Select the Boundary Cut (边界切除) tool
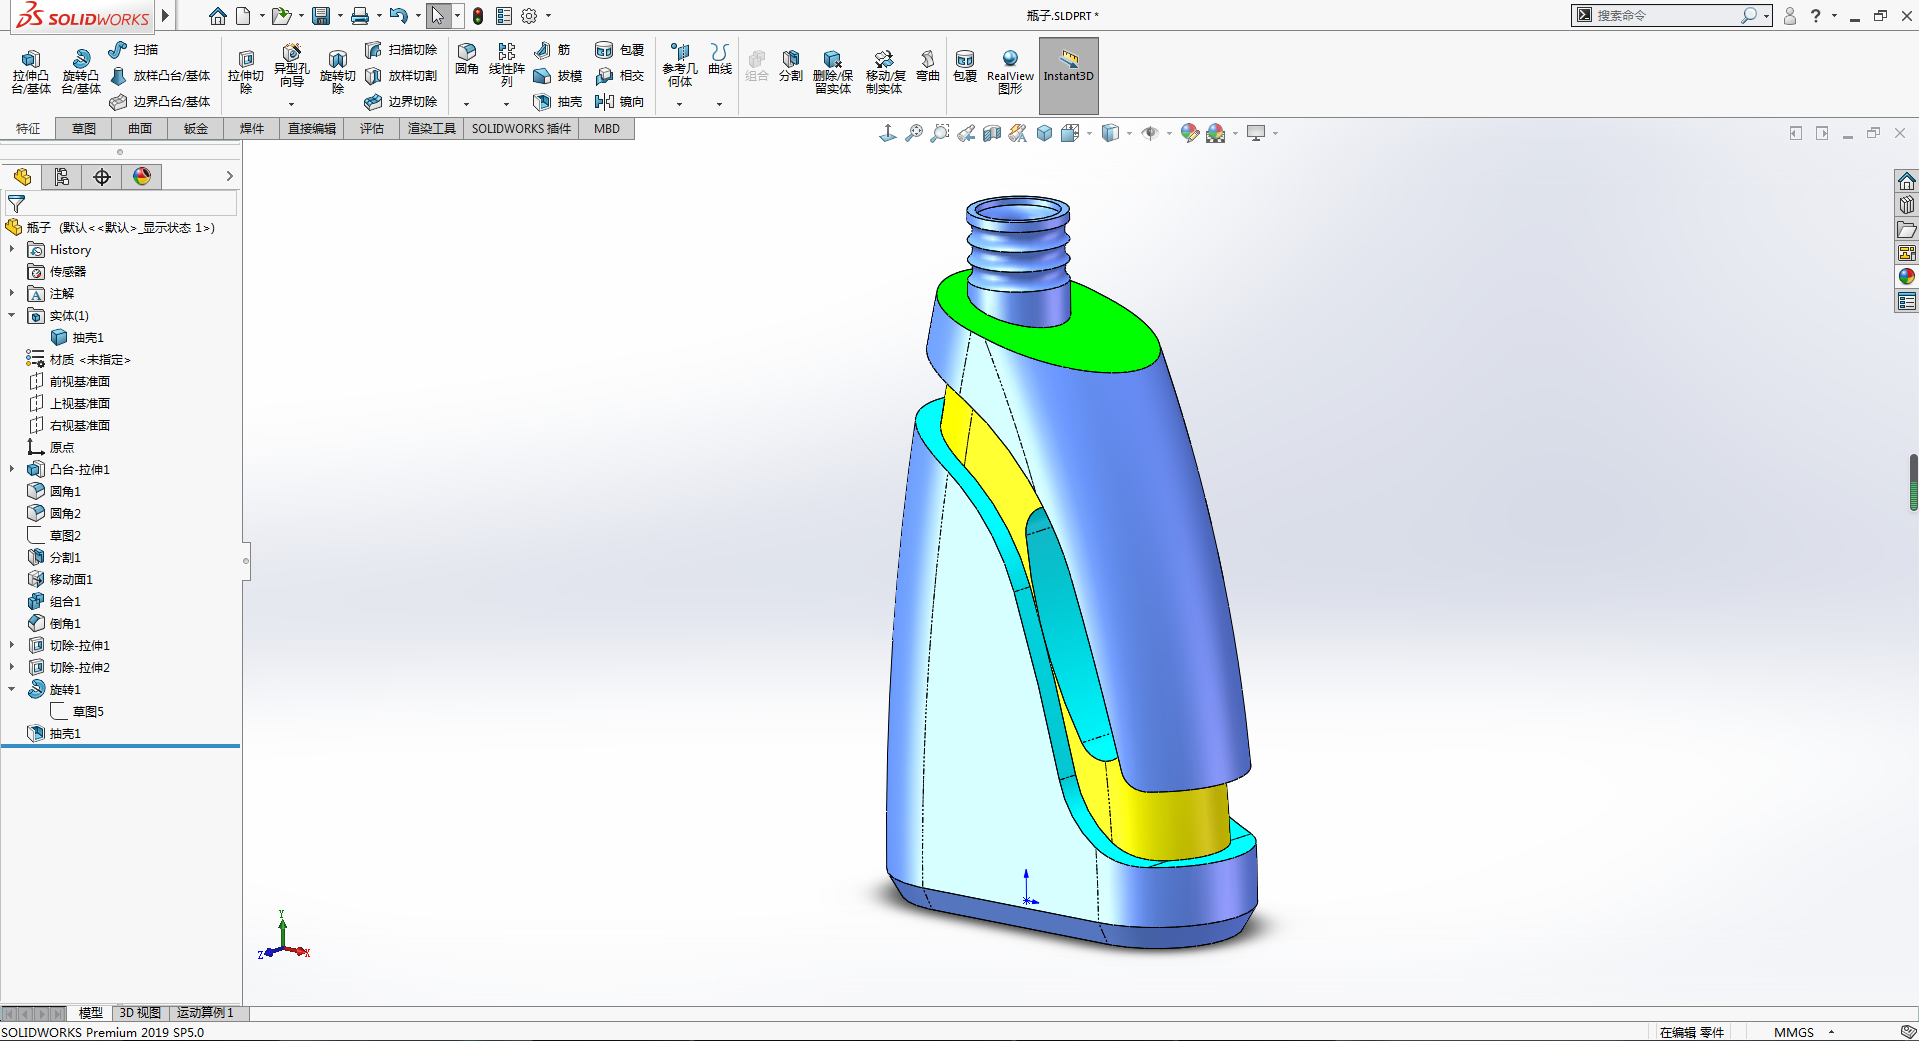Screen dimensions: 1919x1041 tap(401, 101)
